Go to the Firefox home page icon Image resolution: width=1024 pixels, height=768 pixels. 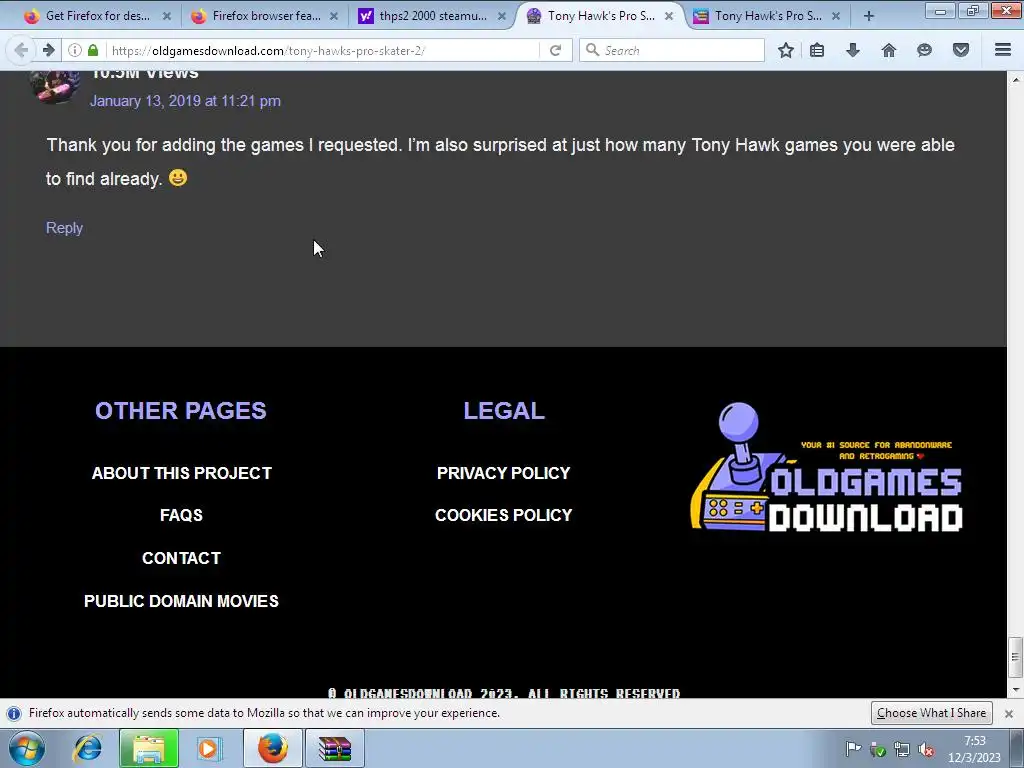(889, 50)
